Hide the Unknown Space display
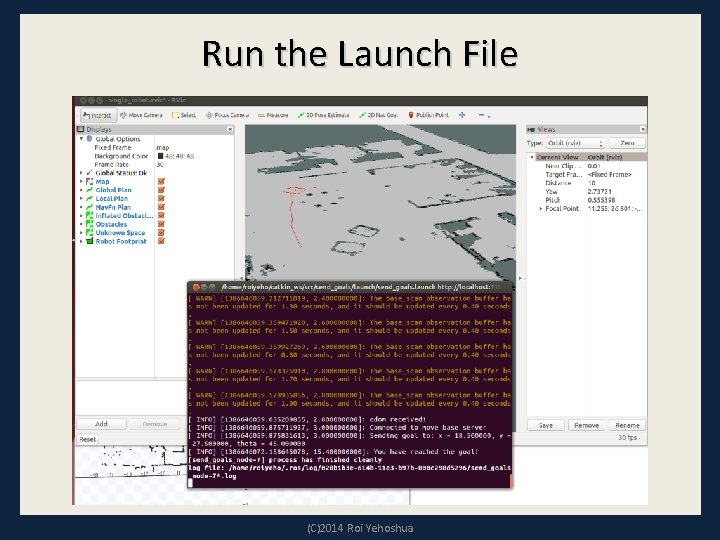Viewport: 720px width, 540px height. [161, 233]
